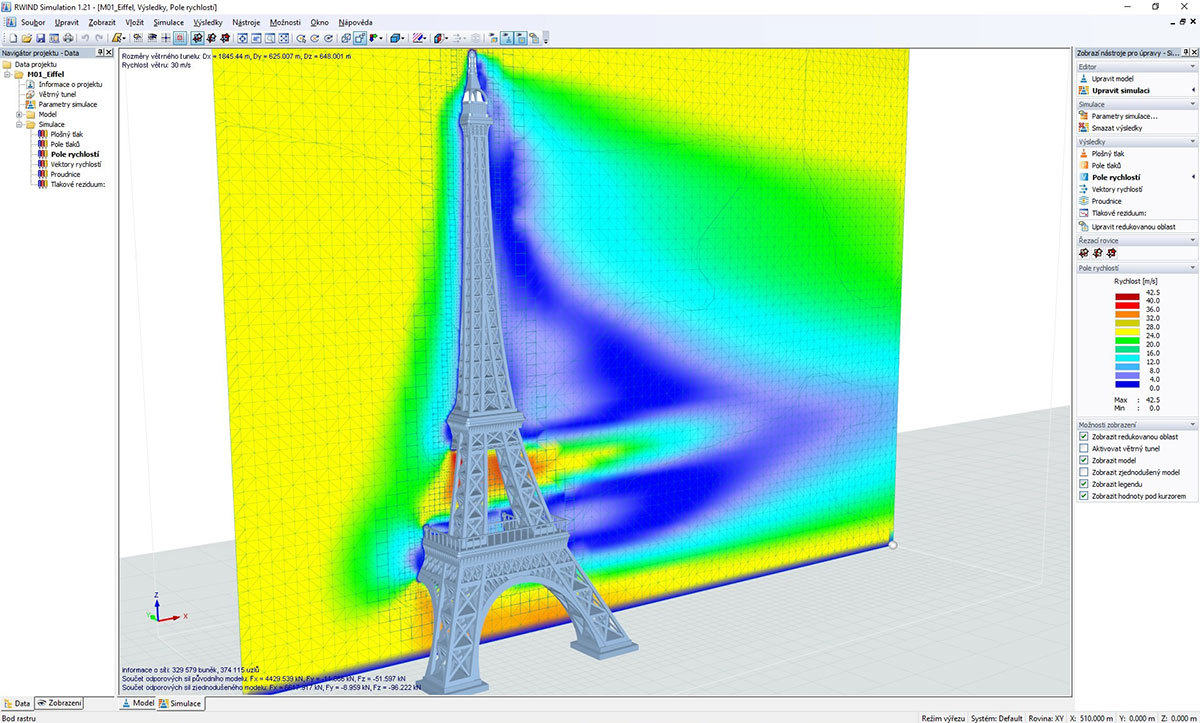Open the Nástroje menu

247,21
